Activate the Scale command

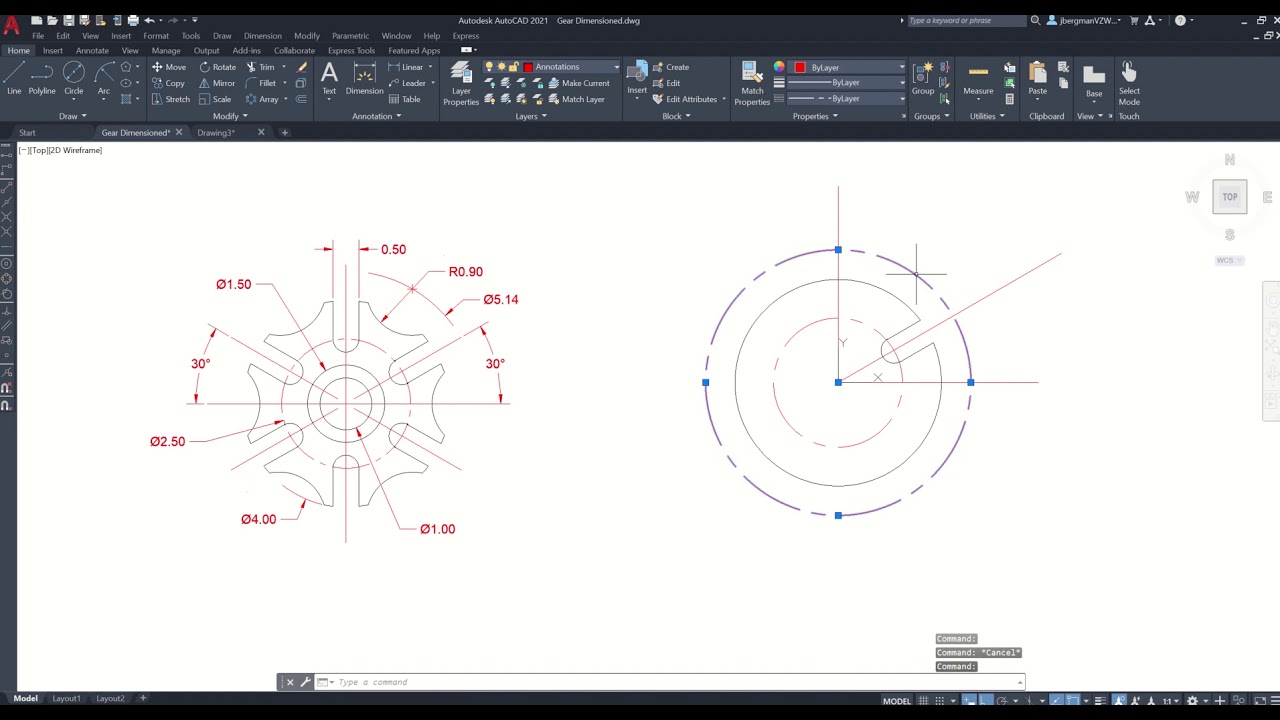pos(215,99)
